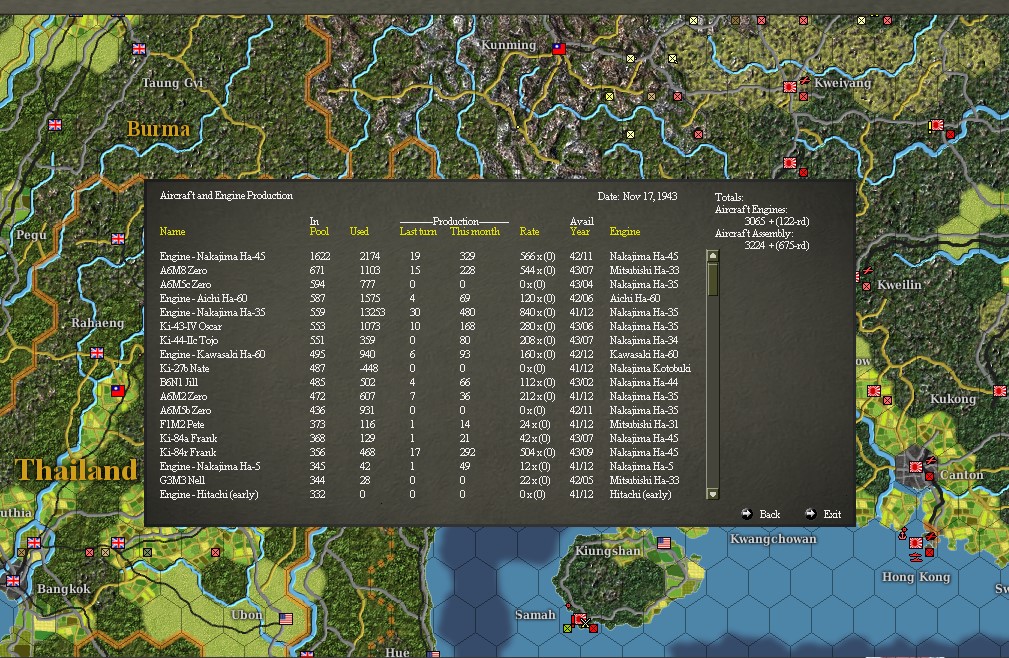Select the A6M2 Zero row

(426, 396)
